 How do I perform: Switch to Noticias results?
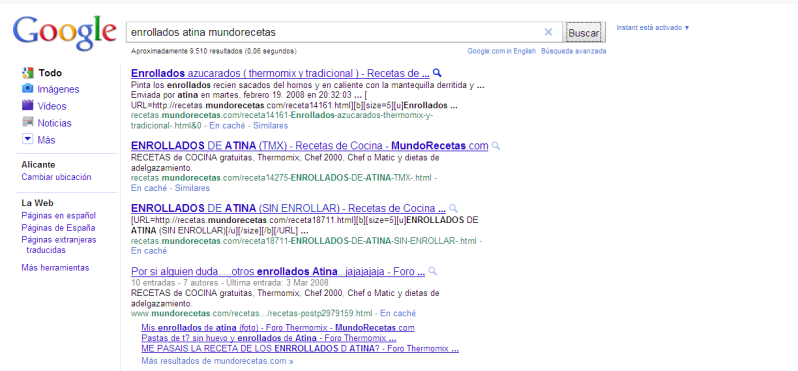(x=54, y=123)
